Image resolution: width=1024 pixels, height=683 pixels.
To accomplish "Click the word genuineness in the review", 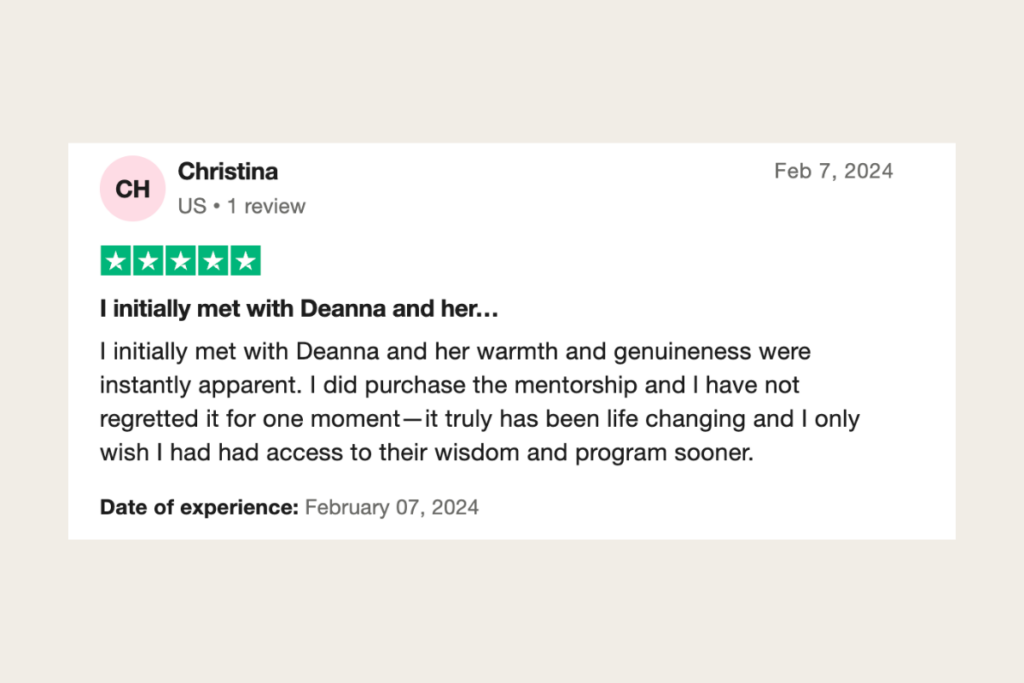I will point(682,352).
